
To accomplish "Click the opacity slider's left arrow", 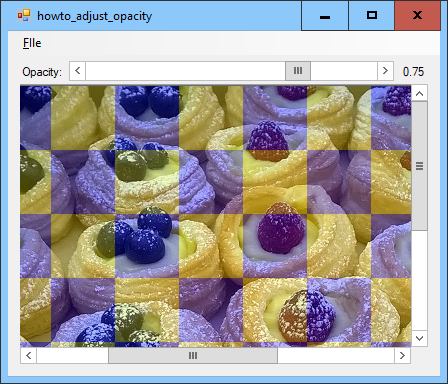I will coord(78,71).
